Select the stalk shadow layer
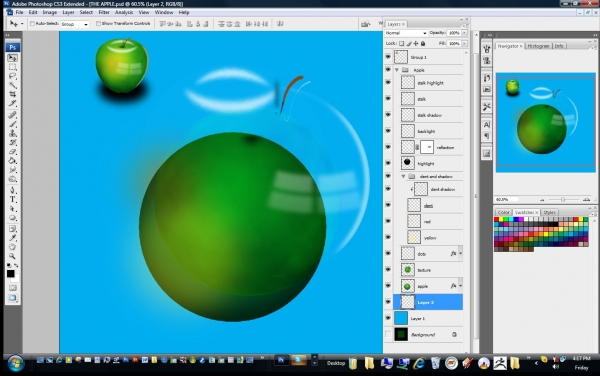The width and height of the screenshot is (600, 376). (431, 115)
